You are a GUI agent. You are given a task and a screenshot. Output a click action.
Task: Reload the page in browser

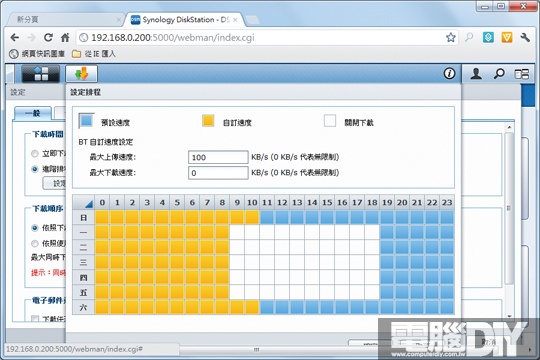[48, 37]
